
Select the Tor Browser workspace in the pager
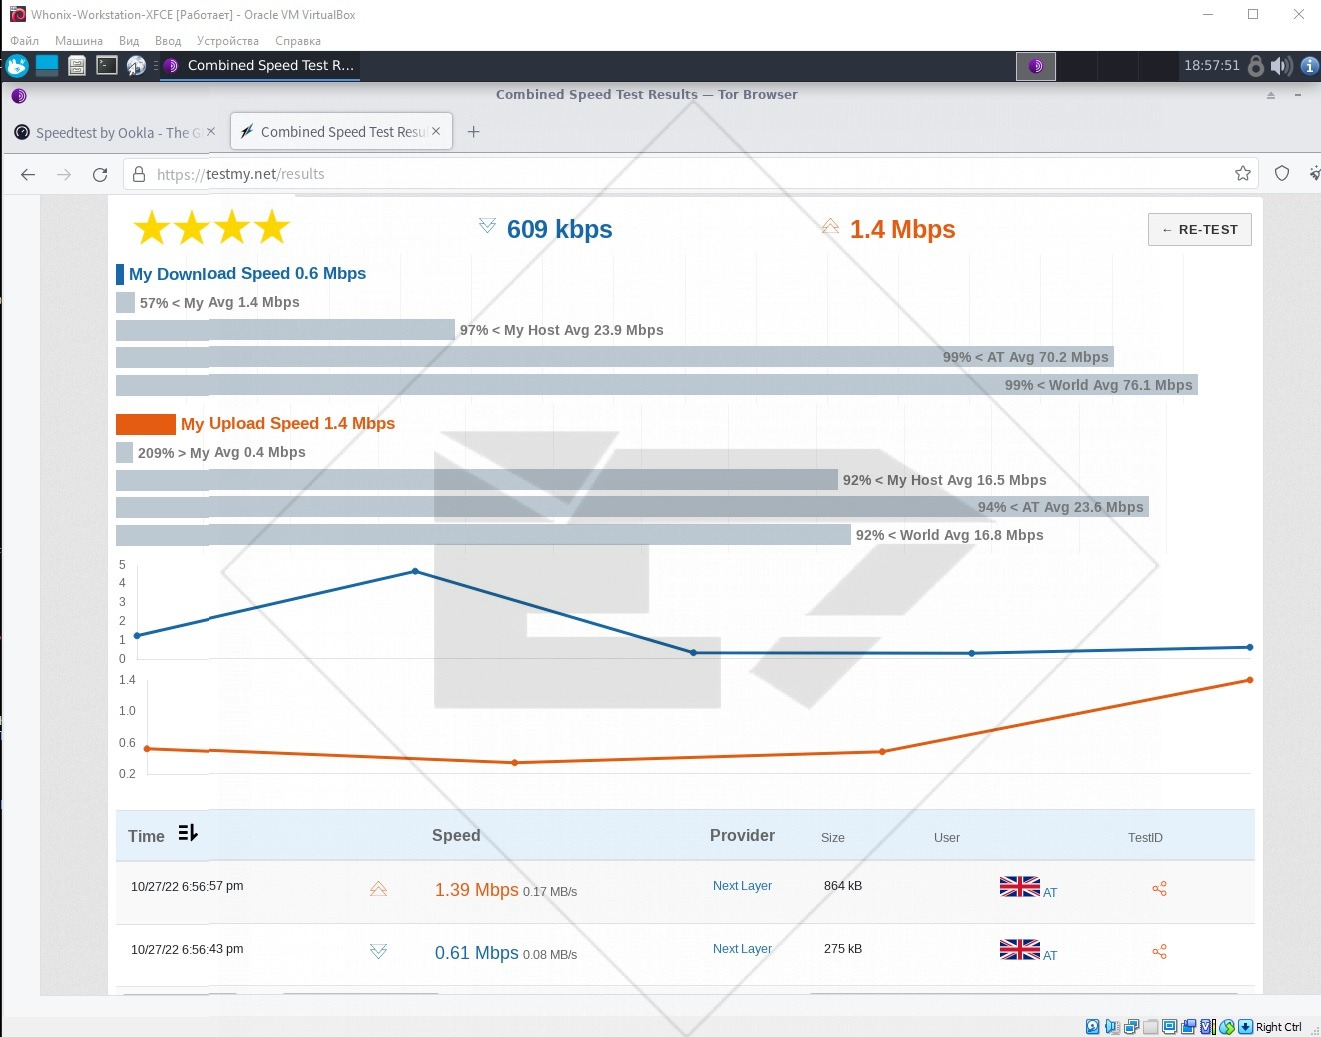[1036, 66]
